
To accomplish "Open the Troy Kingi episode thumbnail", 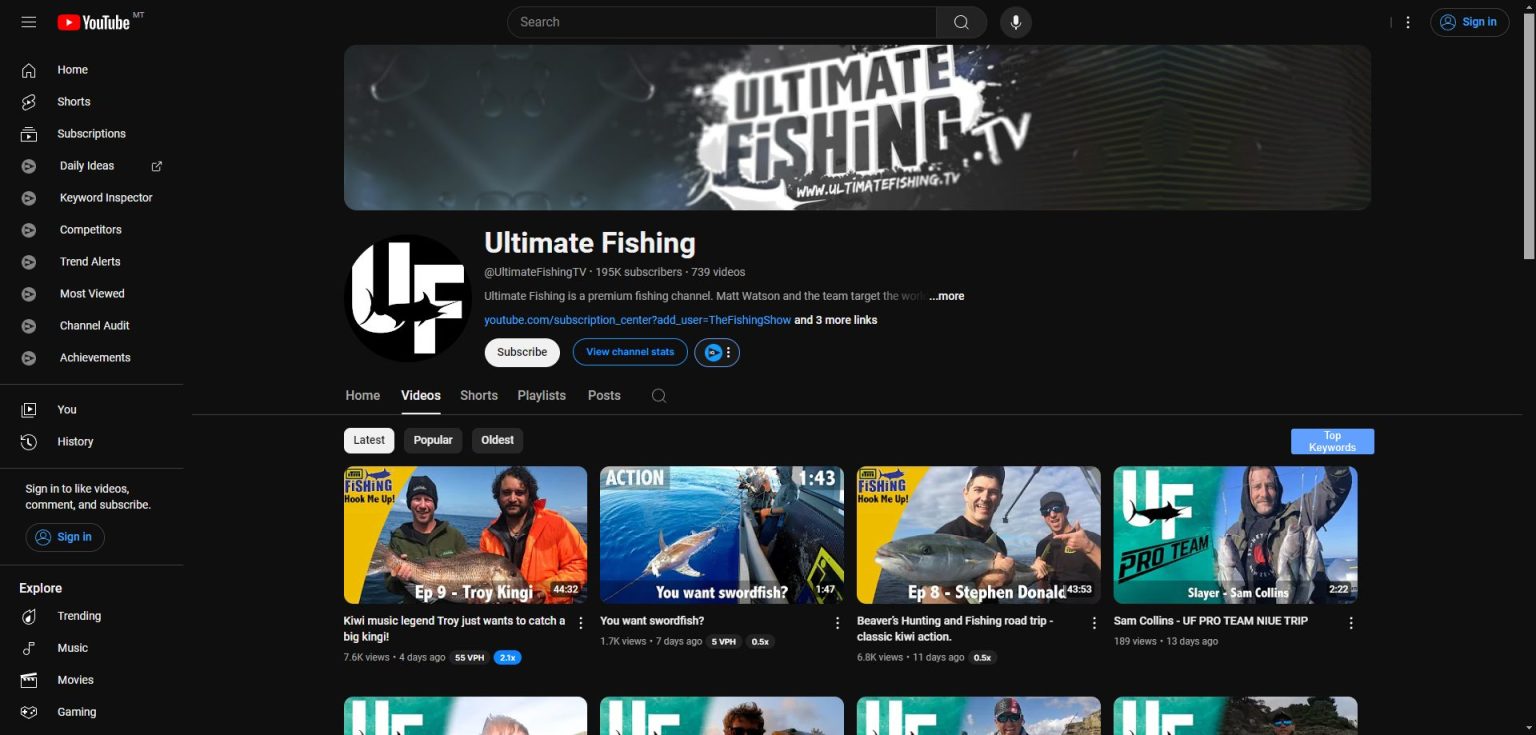I will 465,534.
